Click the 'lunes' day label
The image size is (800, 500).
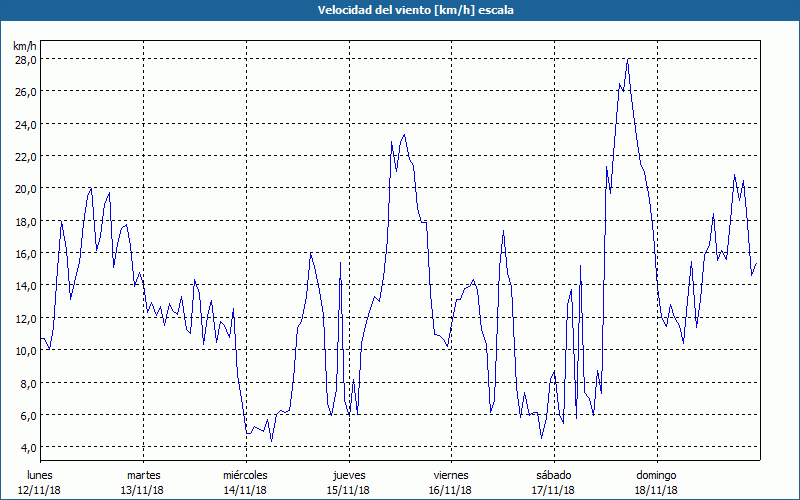(x=40, y=475)
